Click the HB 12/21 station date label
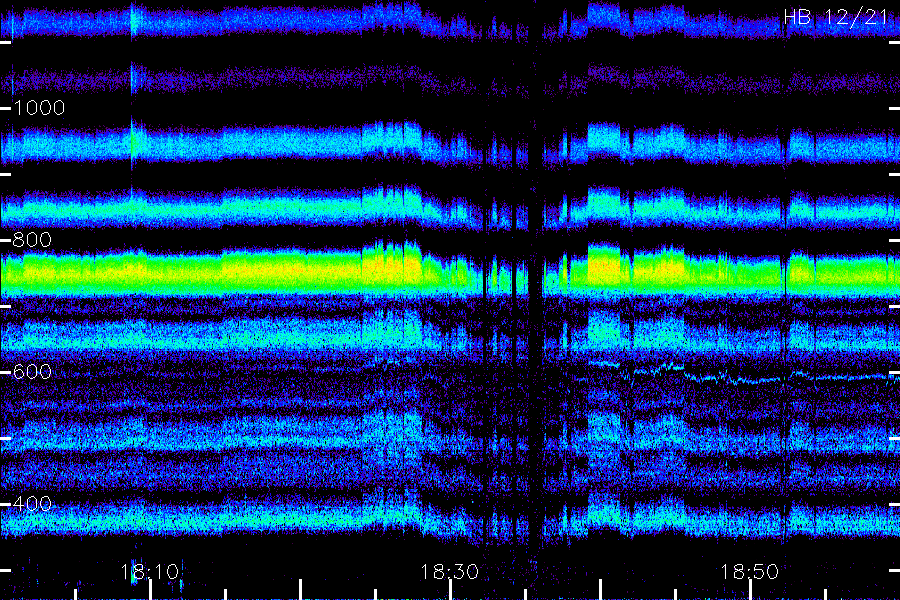 836,17
